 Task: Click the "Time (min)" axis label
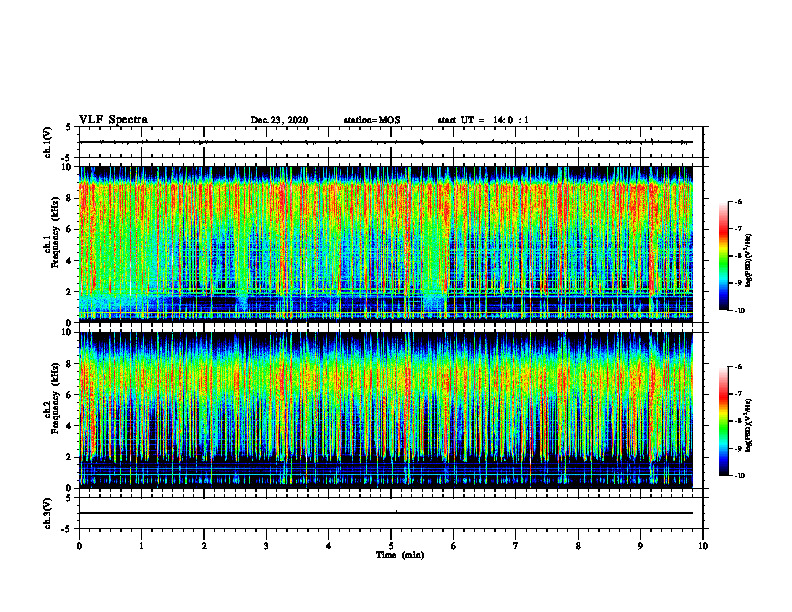pos(400,555)
